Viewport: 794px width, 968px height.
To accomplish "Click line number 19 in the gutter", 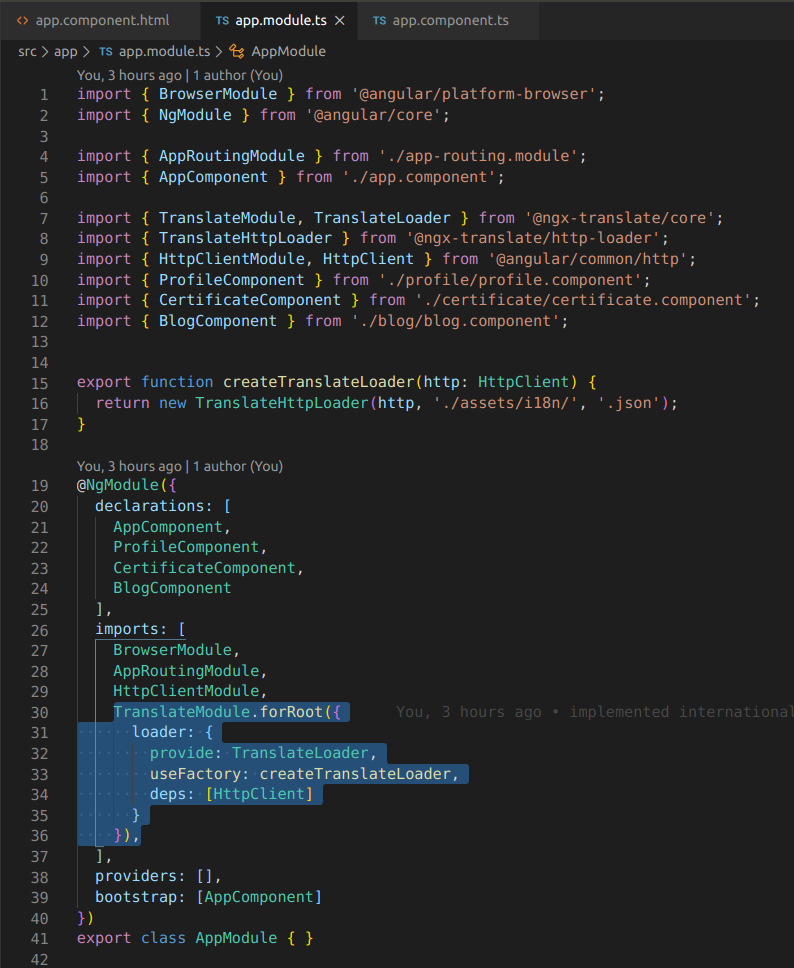I will [x=40, y=486].
